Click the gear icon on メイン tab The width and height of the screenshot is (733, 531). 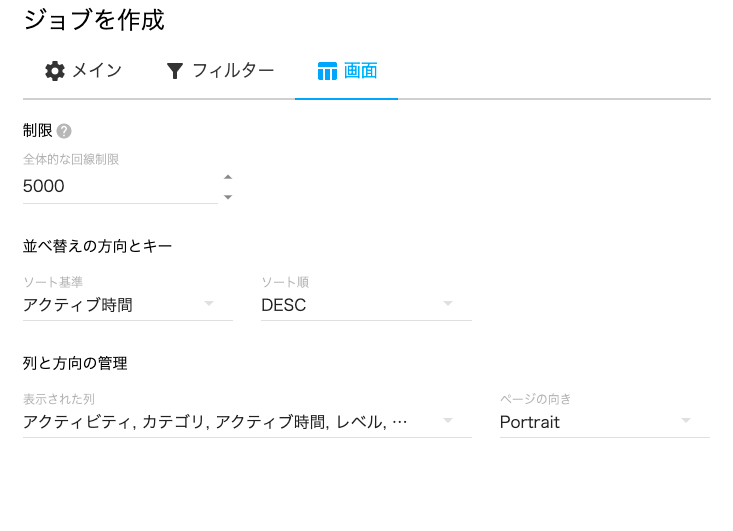pos(55,71)
